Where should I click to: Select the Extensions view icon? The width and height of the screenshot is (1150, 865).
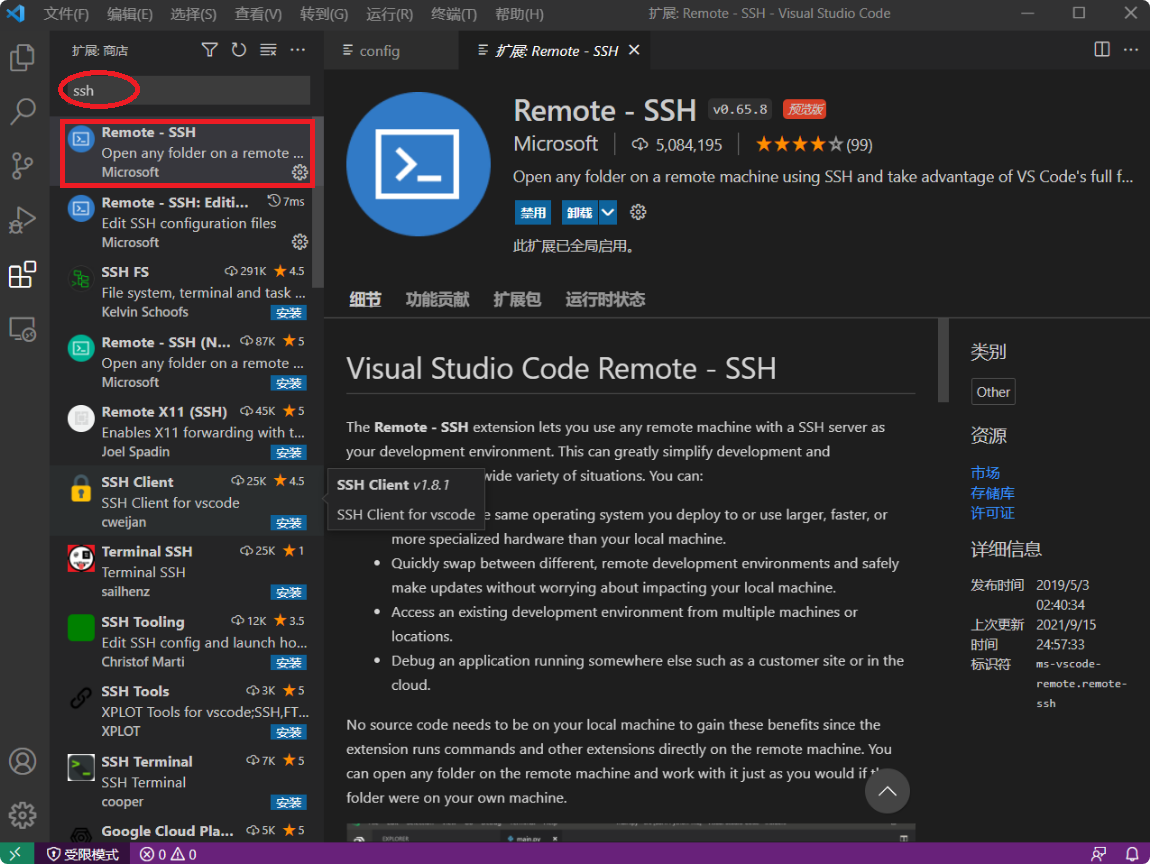(x=22, y=274)
